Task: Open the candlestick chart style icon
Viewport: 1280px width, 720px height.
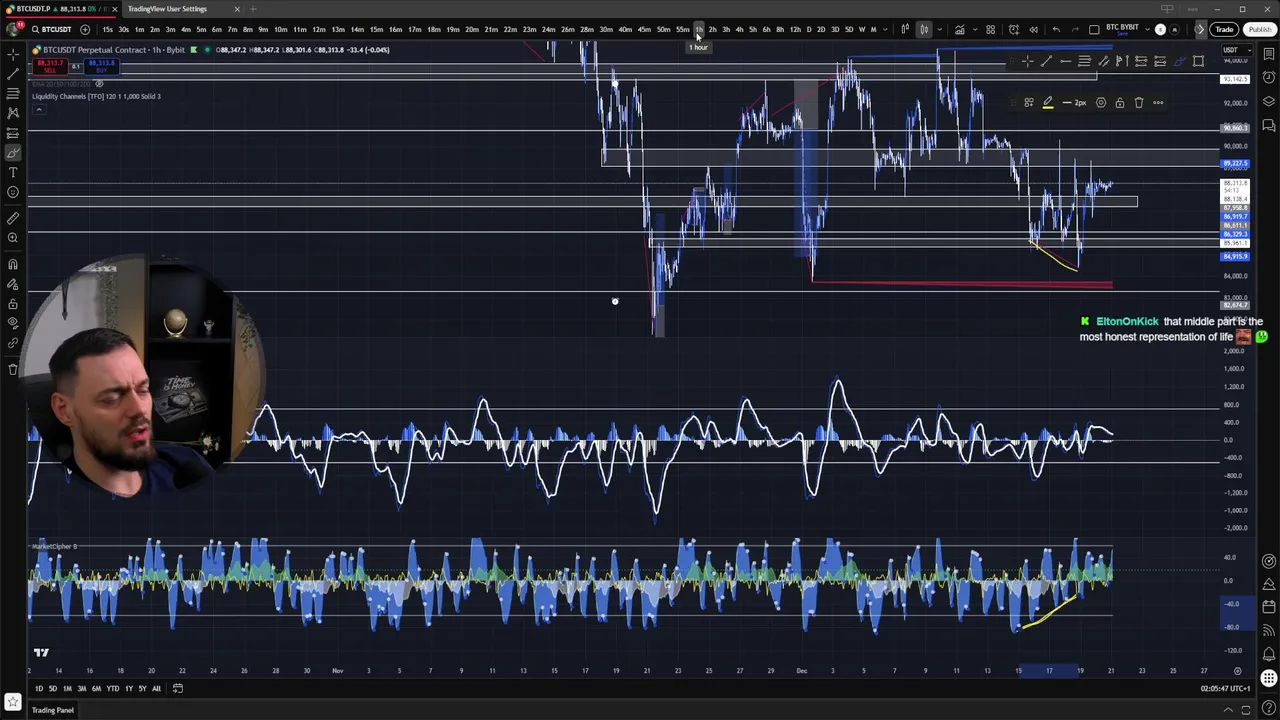Action: [x=925, y=29]
